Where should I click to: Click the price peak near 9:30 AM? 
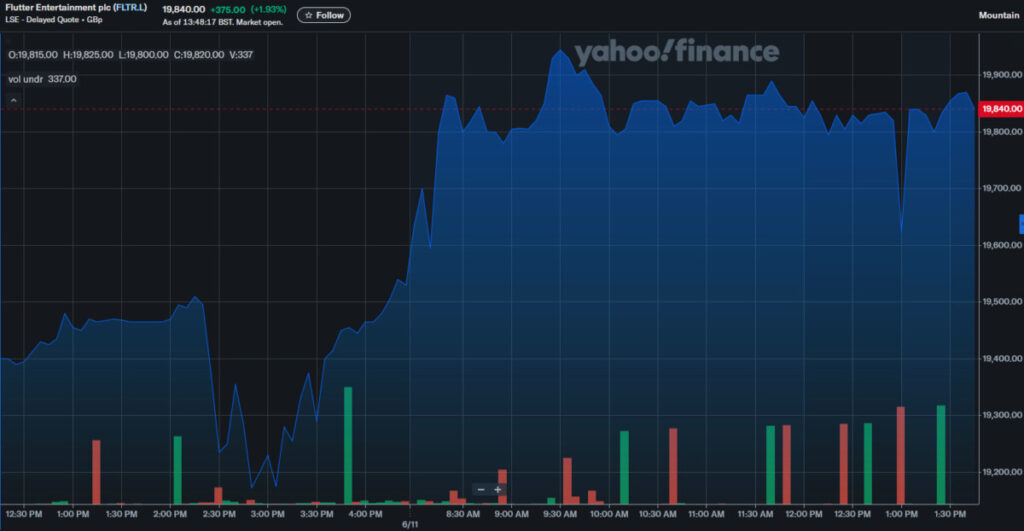[x=558, y=50]
